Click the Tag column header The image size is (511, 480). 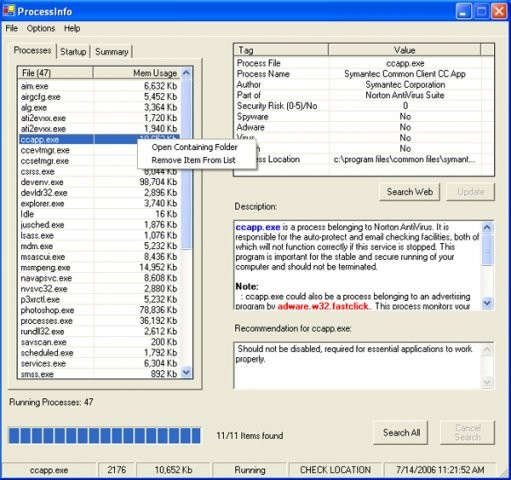281,50
